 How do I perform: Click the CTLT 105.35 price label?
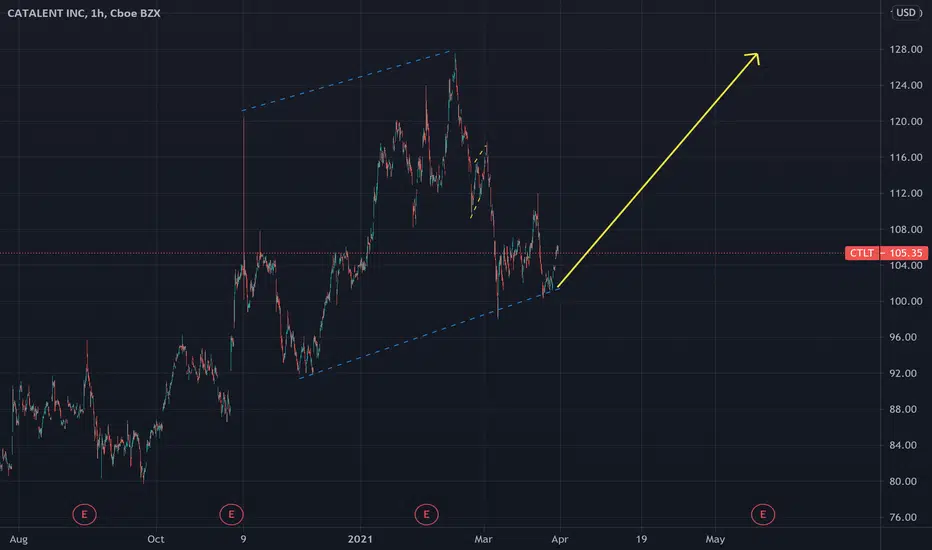pos(886,253)
